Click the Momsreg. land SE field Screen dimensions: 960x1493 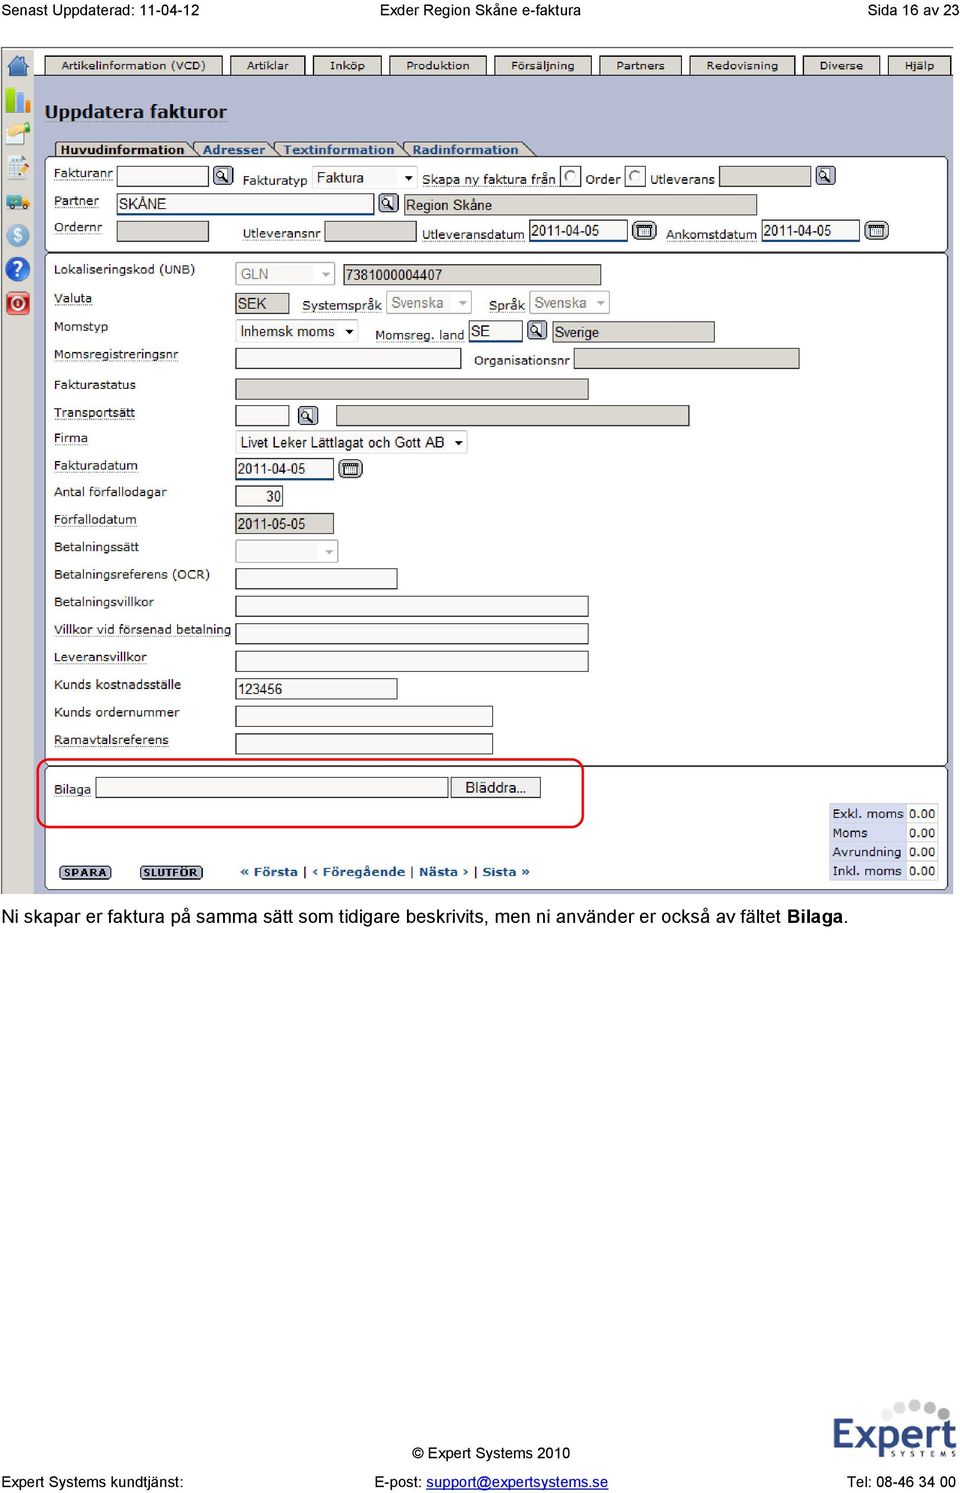coord(495,331)
